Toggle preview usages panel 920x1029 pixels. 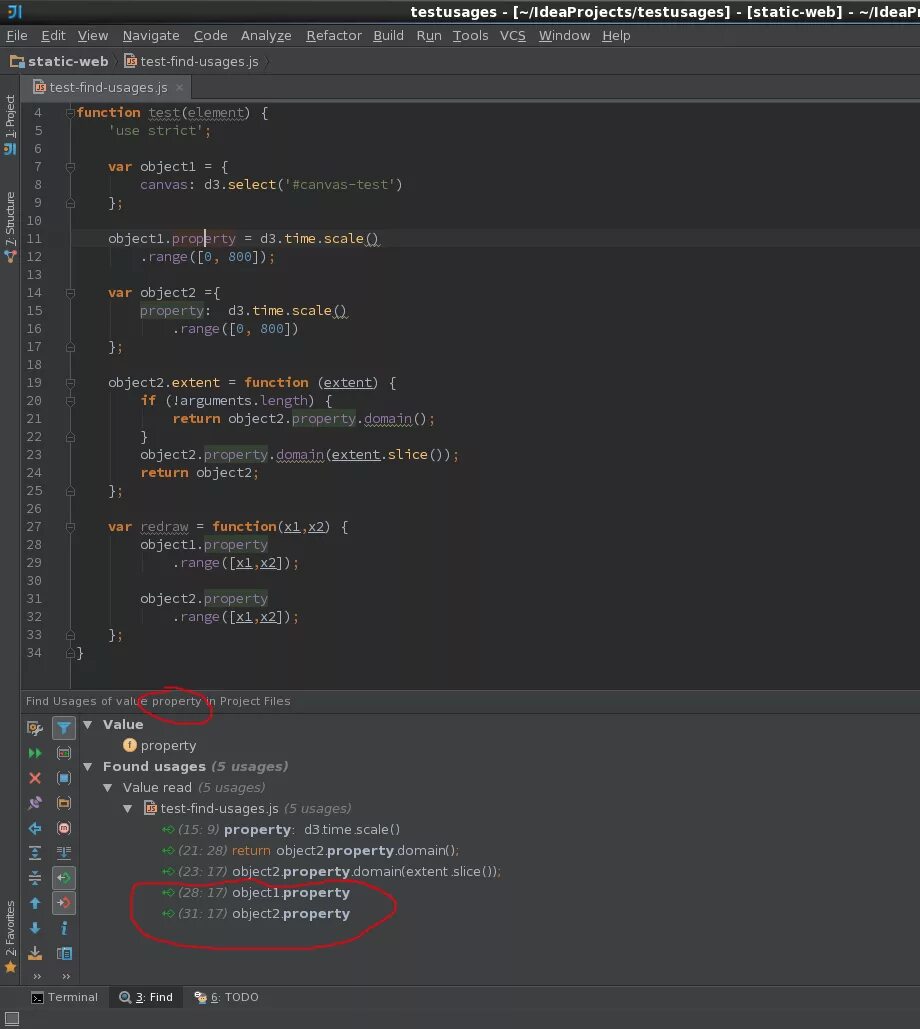[64, 953]
